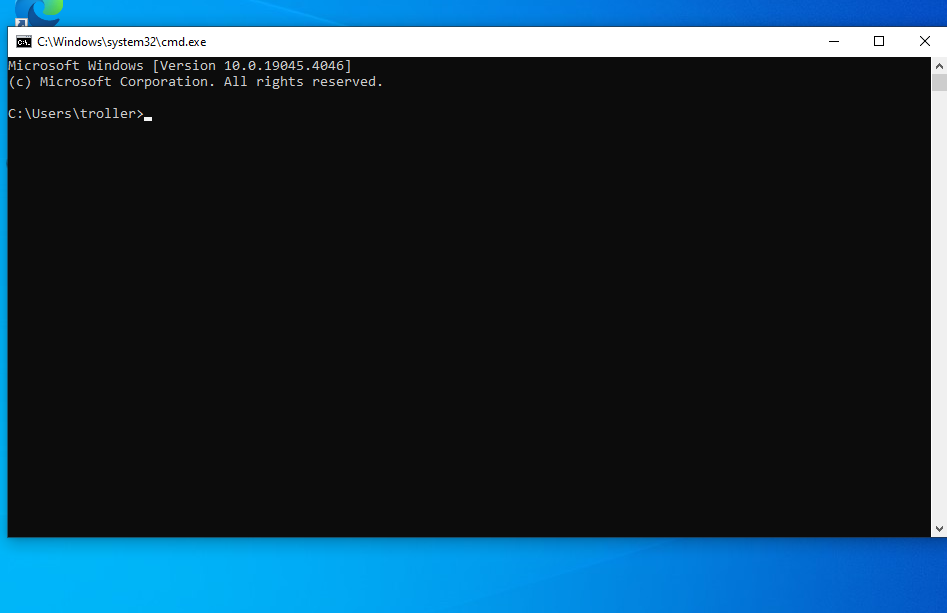Click the vertical scrollbar thumb

[938, 83]
